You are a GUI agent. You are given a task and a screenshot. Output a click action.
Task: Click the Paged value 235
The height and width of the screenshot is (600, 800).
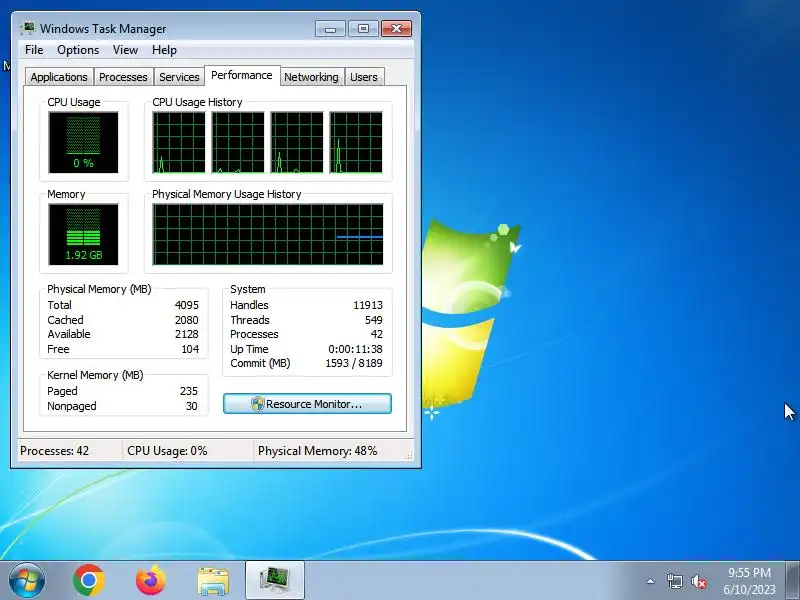click(x=189, y=391)
